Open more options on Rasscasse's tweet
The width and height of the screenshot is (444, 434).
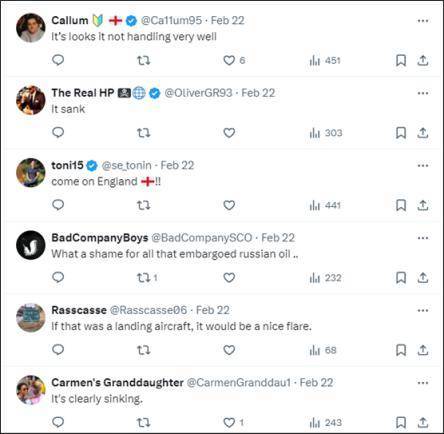(x=423, y=310)
